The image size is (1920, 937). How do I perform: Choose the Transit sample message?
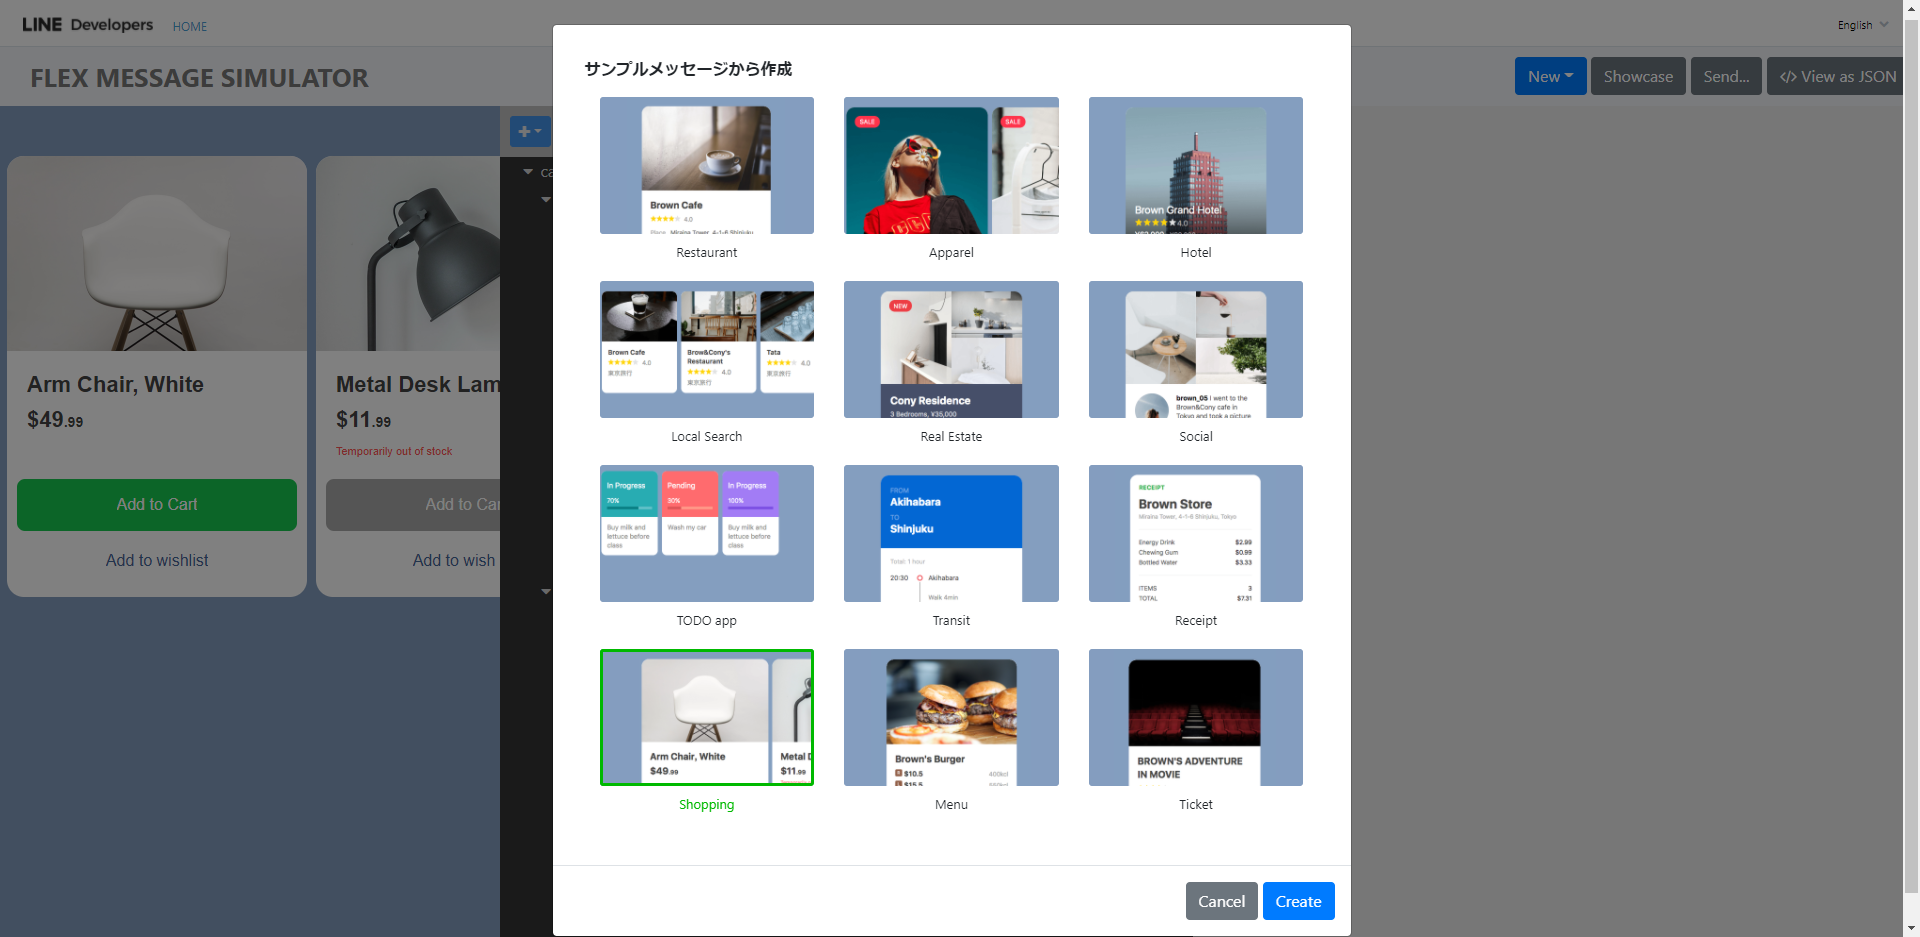point(950,533)
